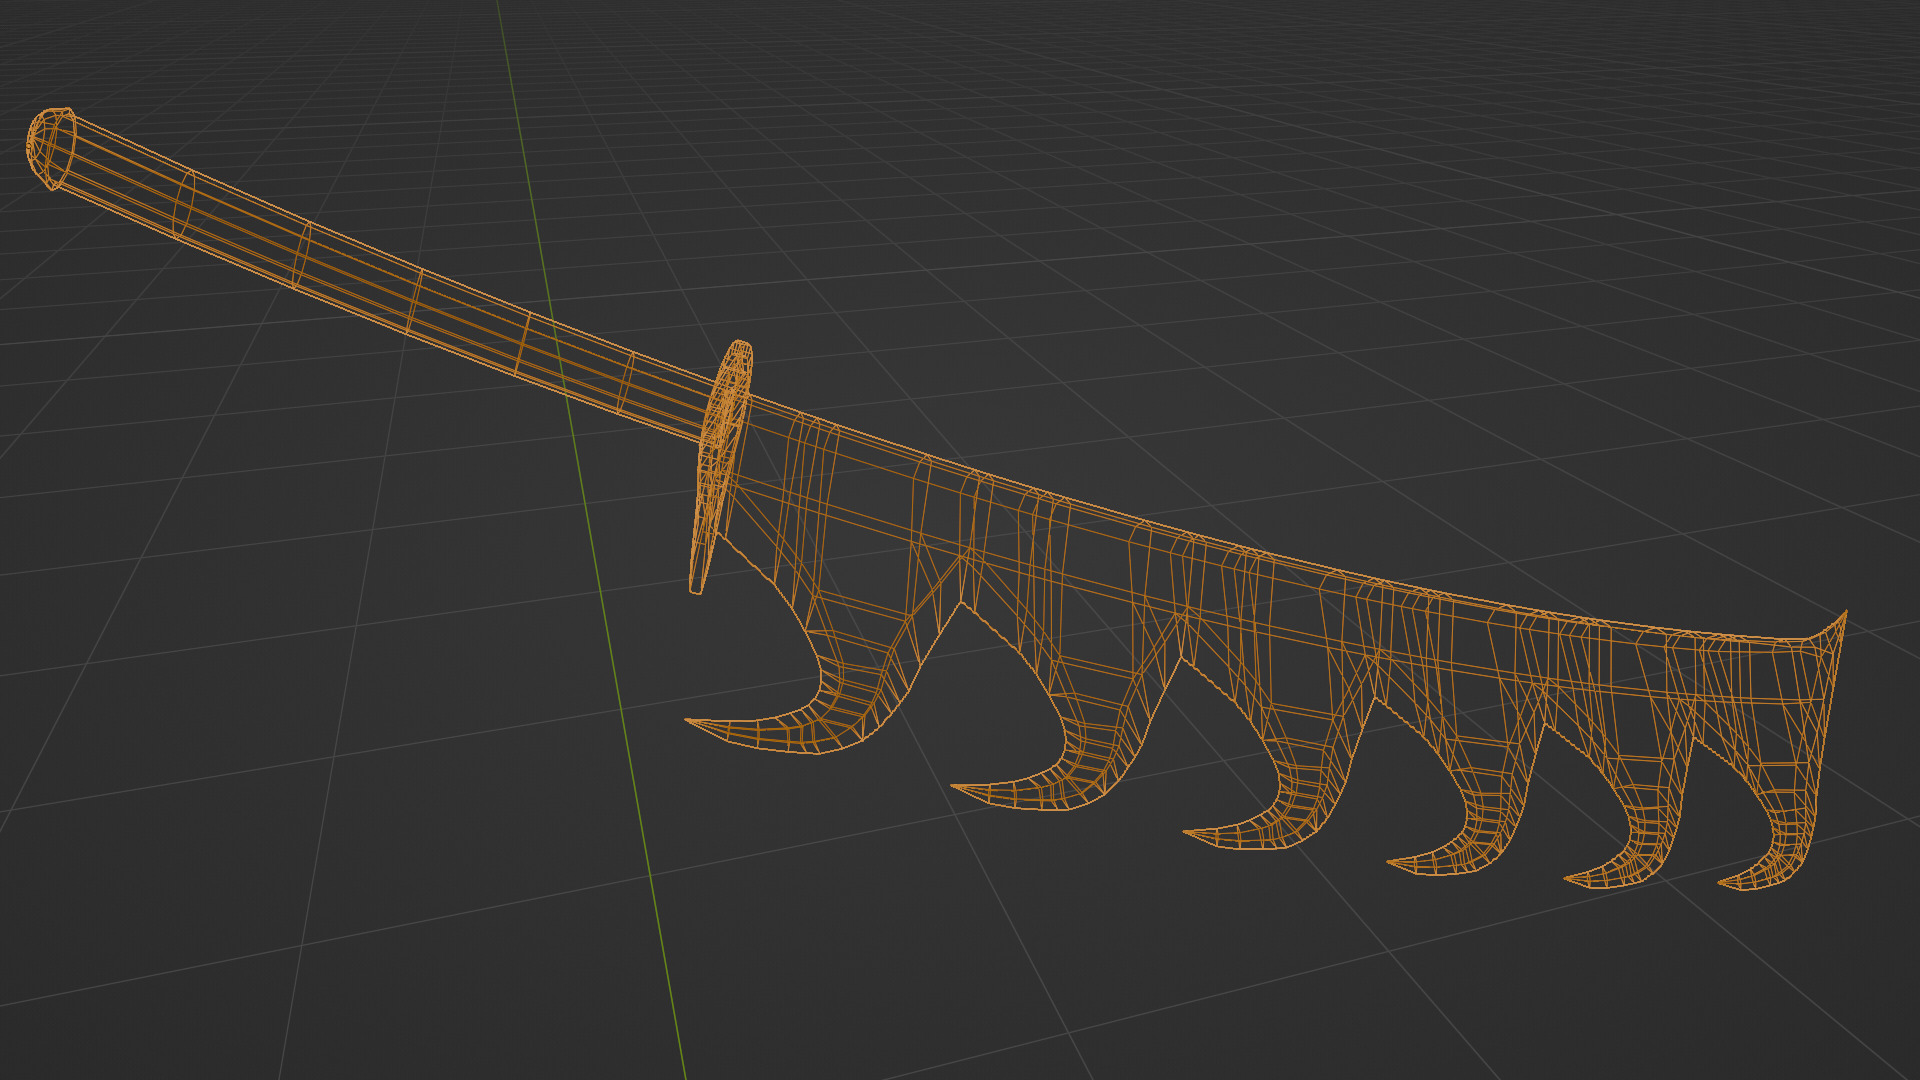Click the tip of the fourth hooked tooth
The width and height of the screenshot is (1920, 1080).
click(1391, 861)
